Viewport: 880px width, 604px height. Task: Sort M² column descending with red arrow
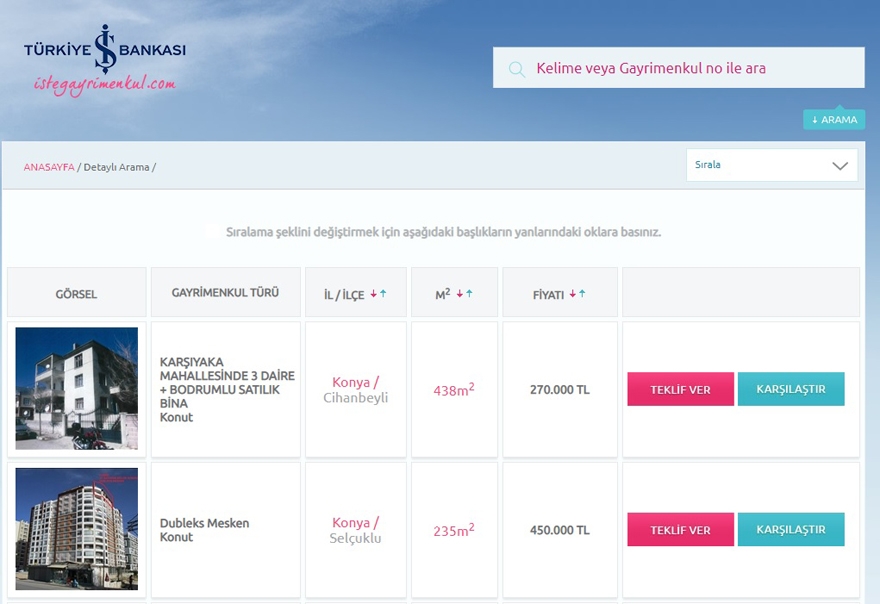point(459,294)
